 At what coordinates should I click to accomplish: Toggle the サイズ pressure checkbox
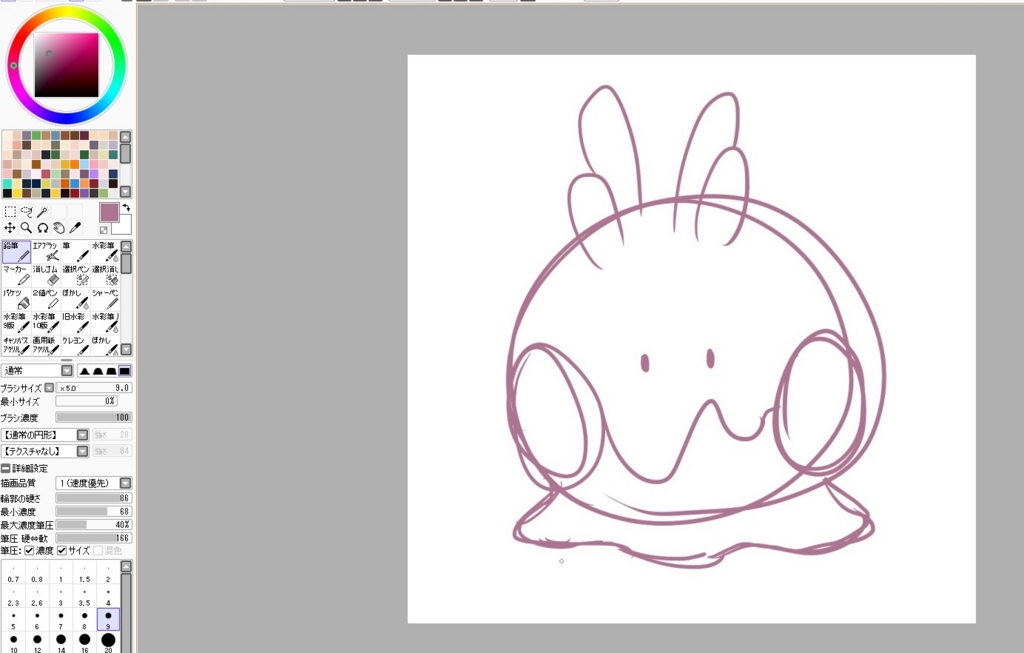tap(62, 550)
